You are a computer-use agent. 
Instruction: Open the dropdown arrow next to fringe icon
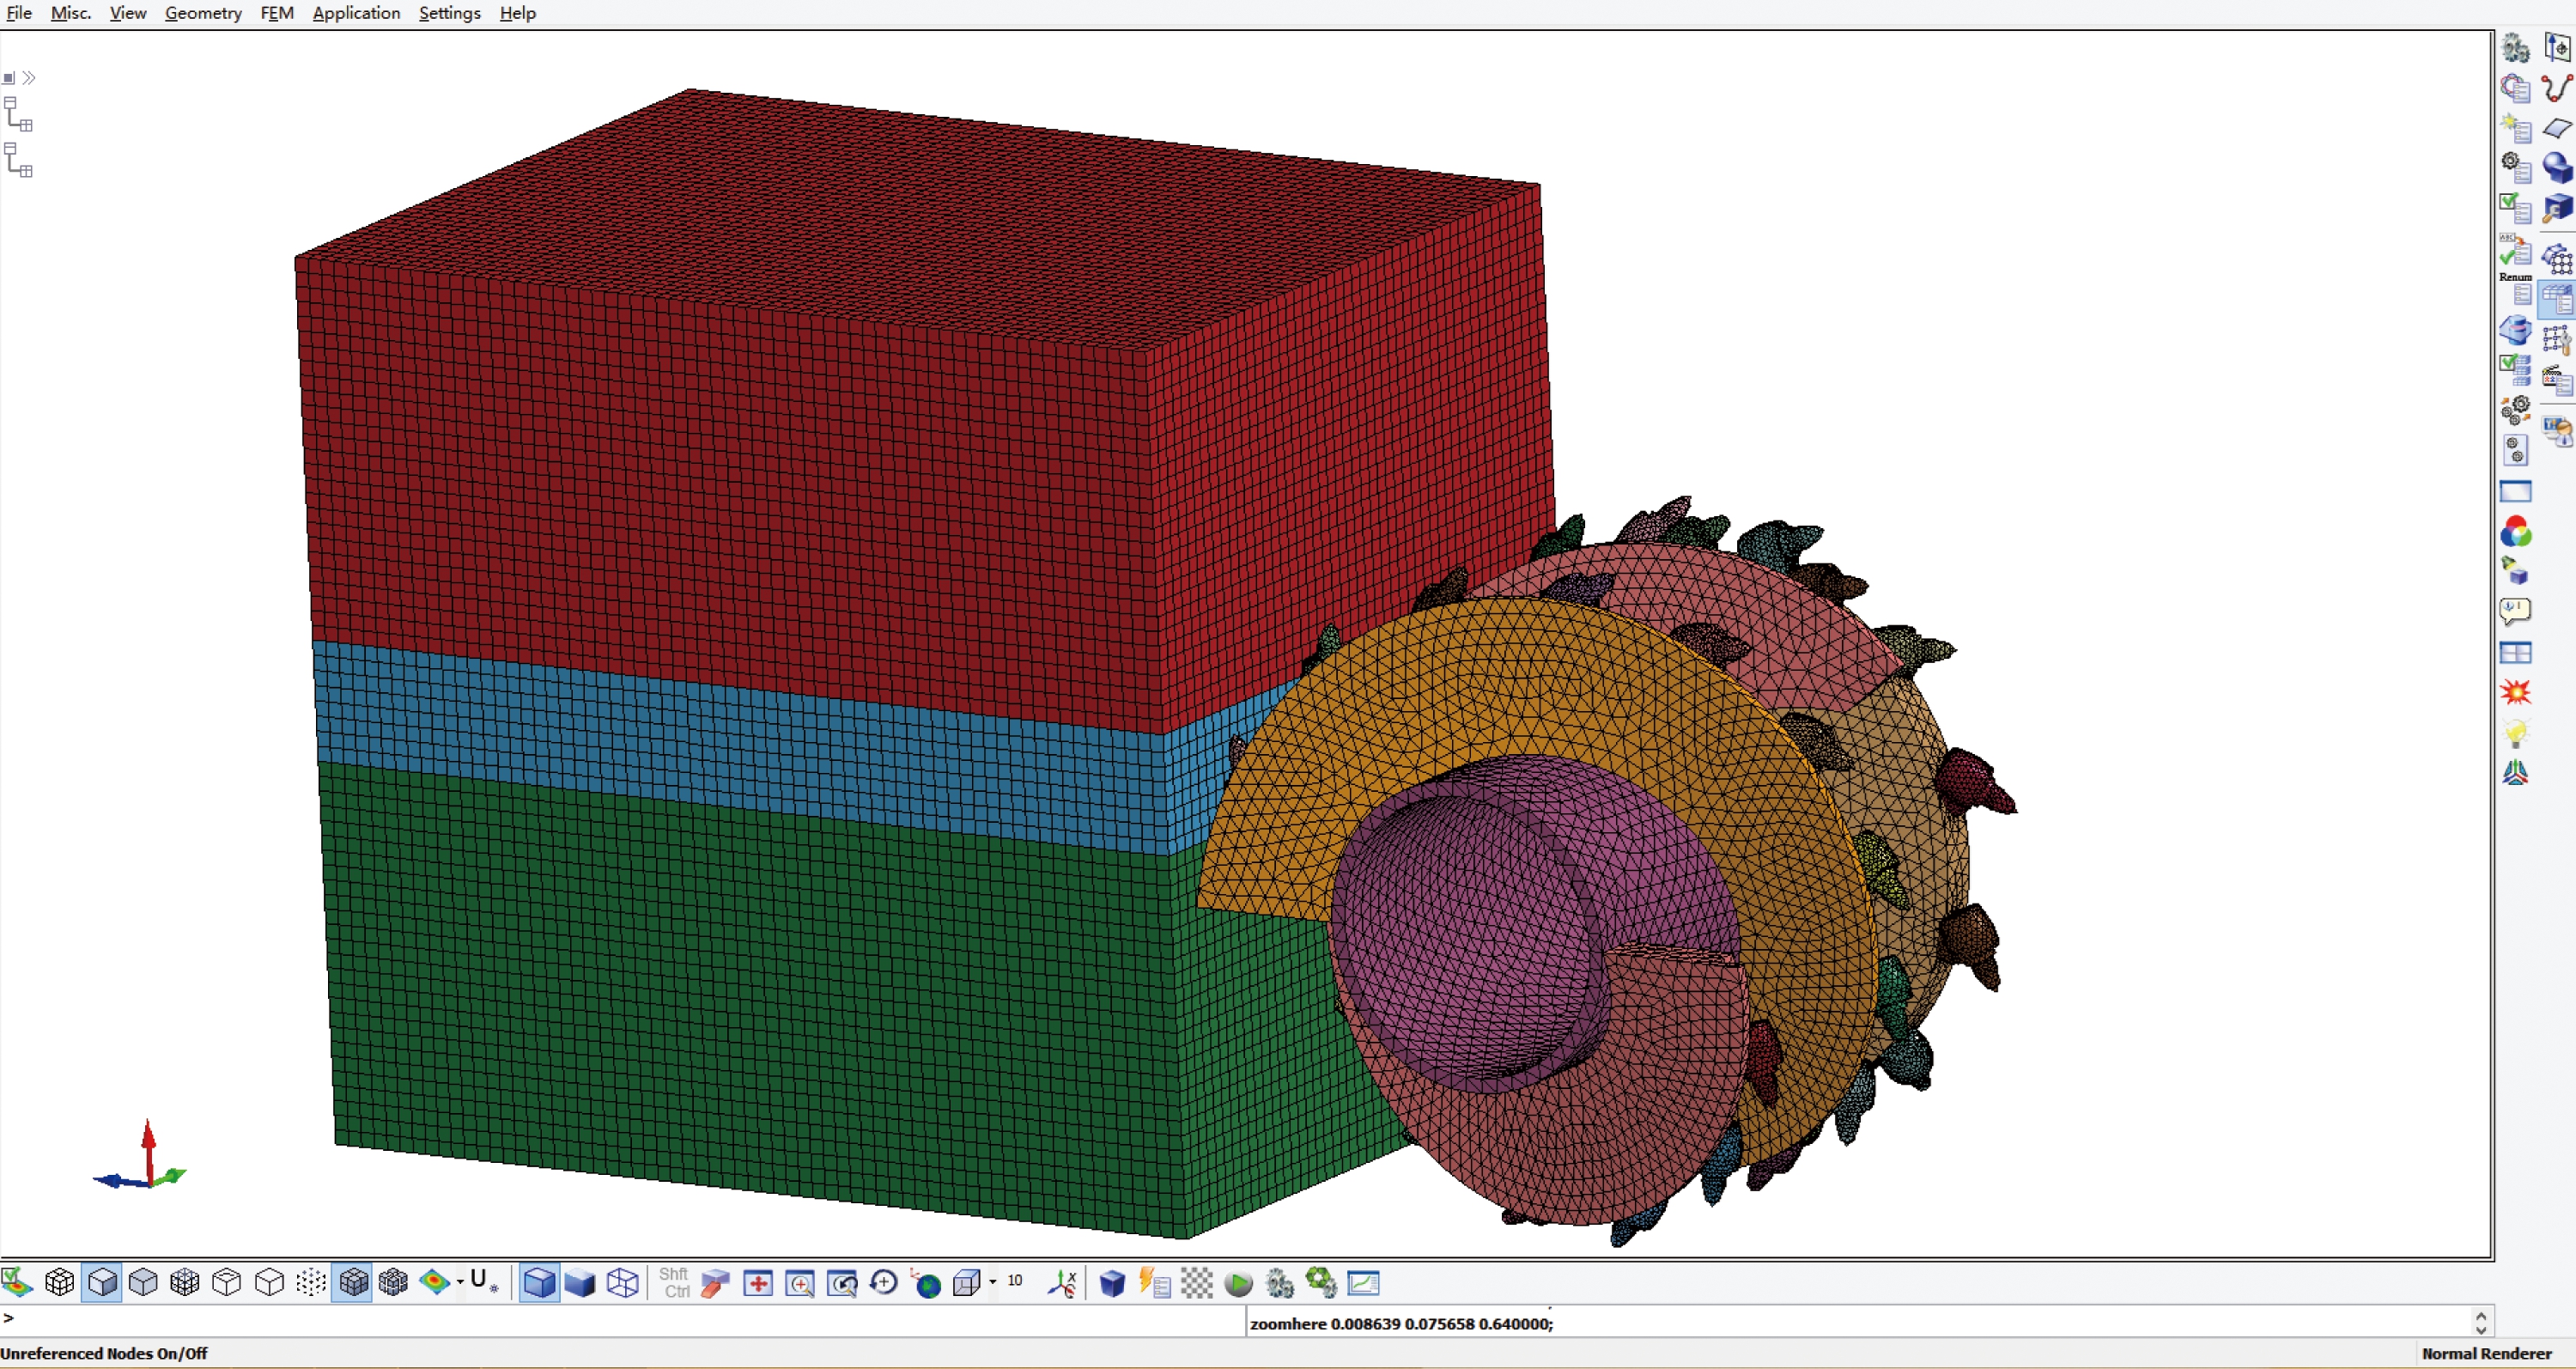tap(460, 1282)
